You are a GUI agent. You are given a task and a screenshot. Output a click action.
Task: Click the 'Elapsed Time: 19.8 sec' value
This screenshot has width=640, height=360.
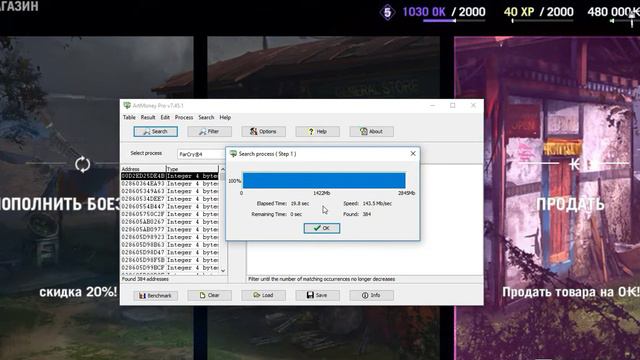(x=282, y=203)
